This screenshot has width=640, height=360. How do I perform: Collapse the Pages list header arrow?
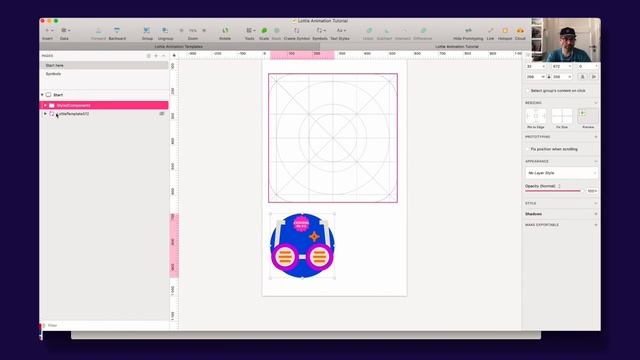click(164, 56)
